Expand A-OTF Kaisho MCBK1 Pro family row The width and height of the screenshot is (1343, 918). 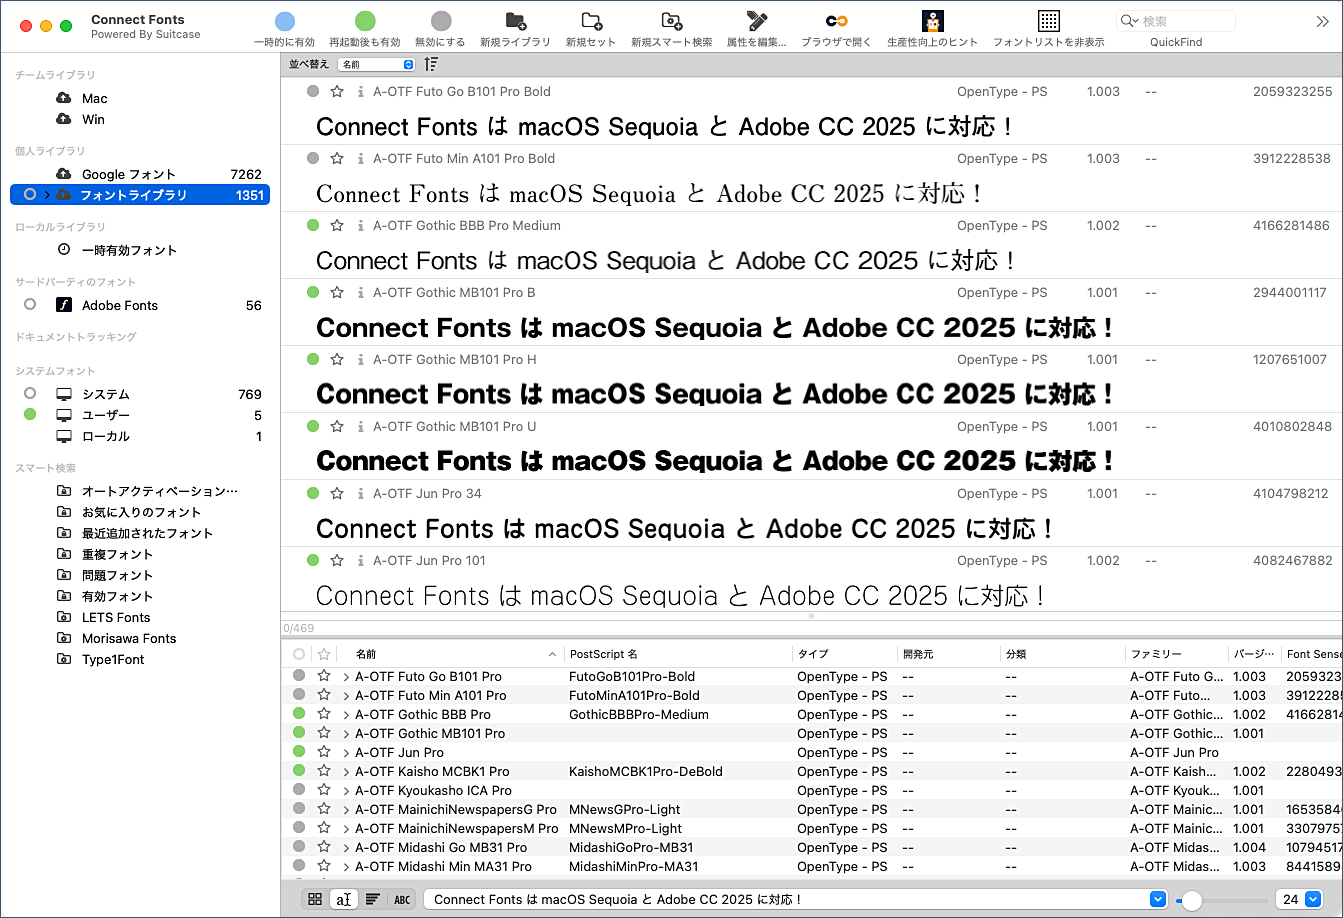pos(346,772)
